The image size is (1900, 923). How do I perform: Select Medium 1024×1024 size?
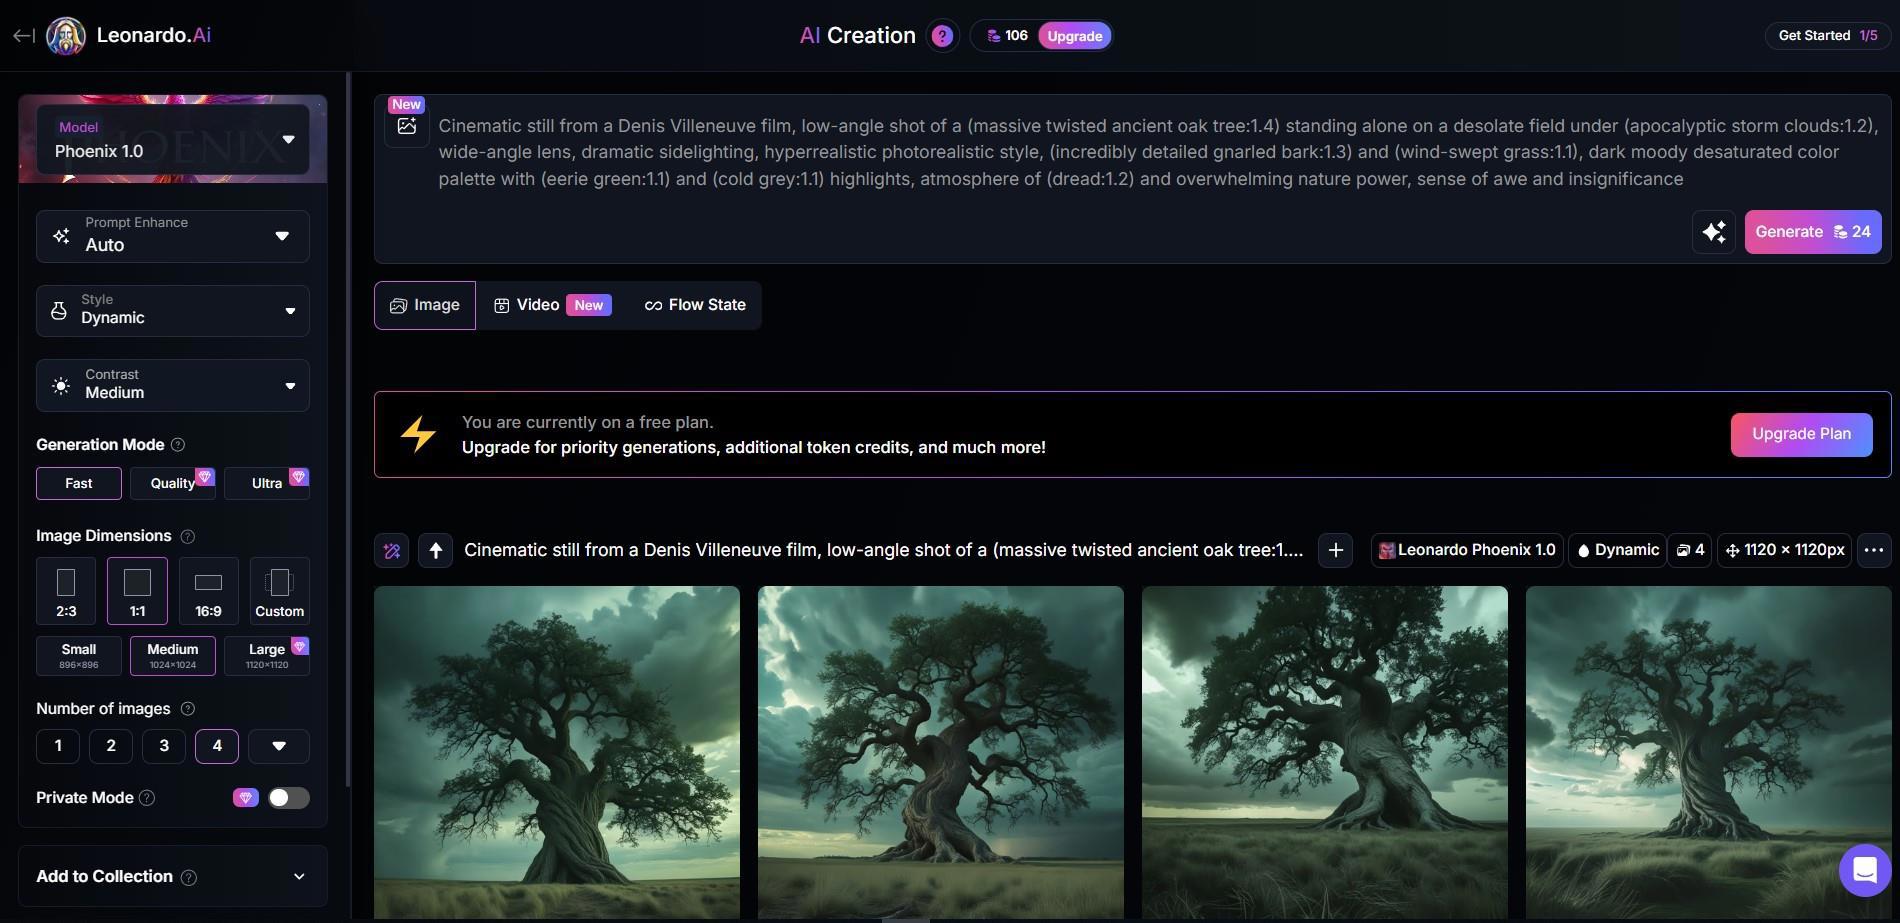pos(173,656)
